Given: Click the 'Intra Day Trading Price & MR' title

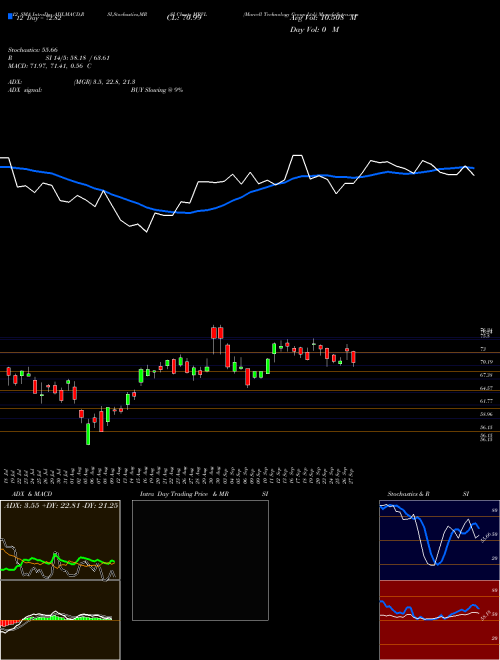Looking at the screenshot, I should 184,494.
